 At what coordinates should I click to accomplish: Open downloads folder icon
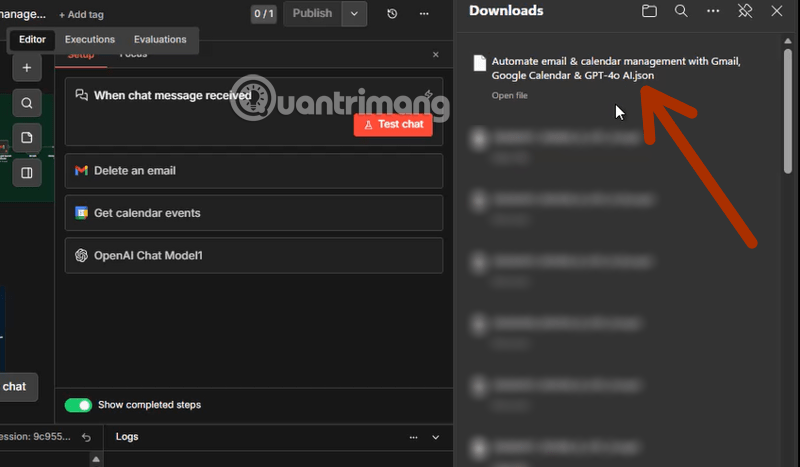pos(649,11)
